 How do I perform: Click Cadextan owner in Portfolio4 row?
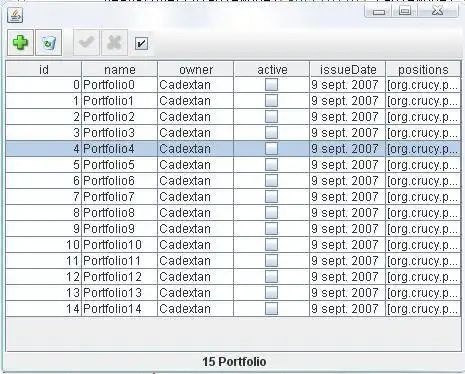click(196, 149)
